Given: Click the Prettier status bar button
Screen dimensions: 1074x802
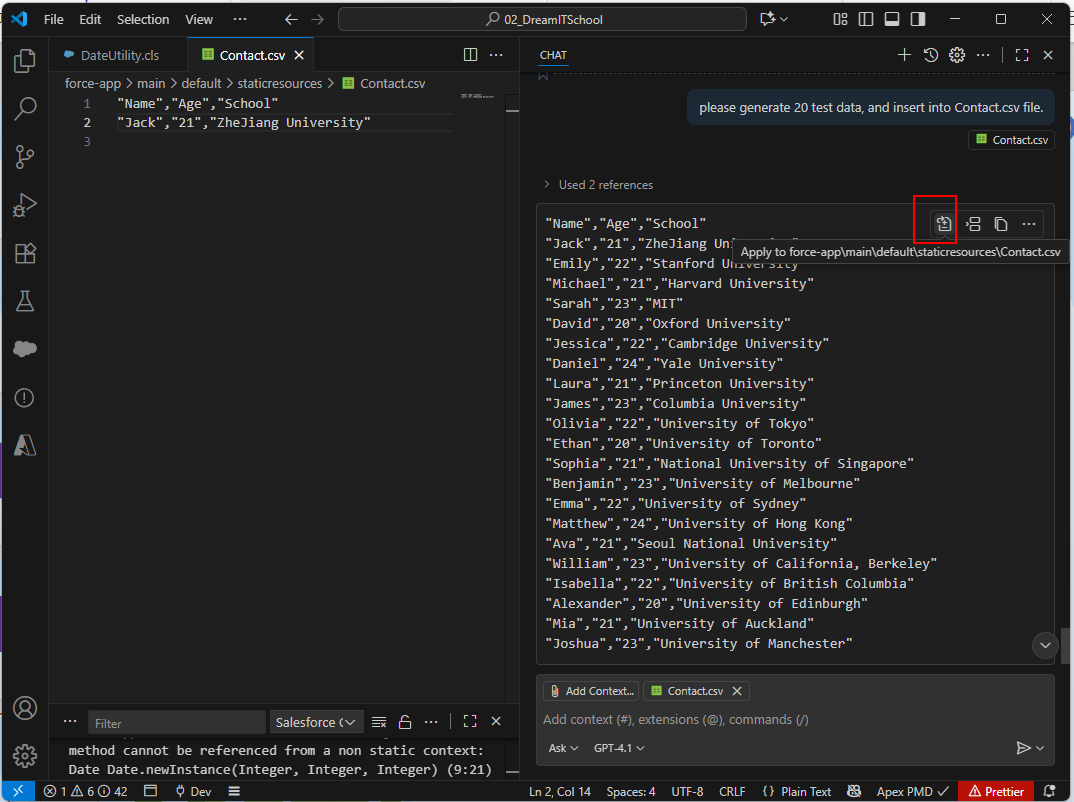Looking at the screenshot, I should coord(995,791).
